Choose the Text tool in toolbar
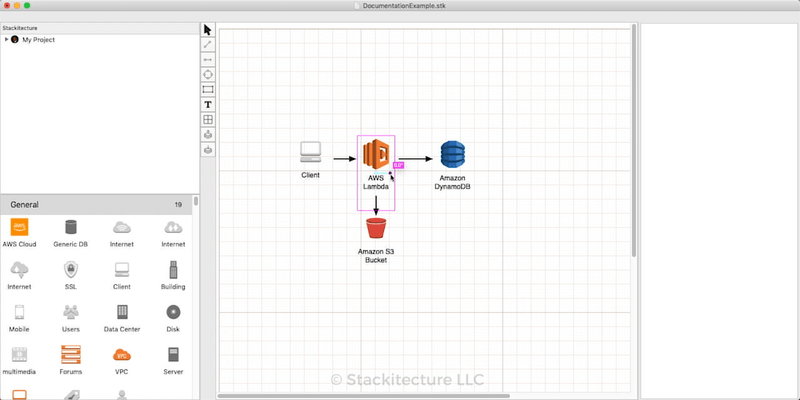Image resolution: width=800 pixels, height=400 pixels. point(208,104)
